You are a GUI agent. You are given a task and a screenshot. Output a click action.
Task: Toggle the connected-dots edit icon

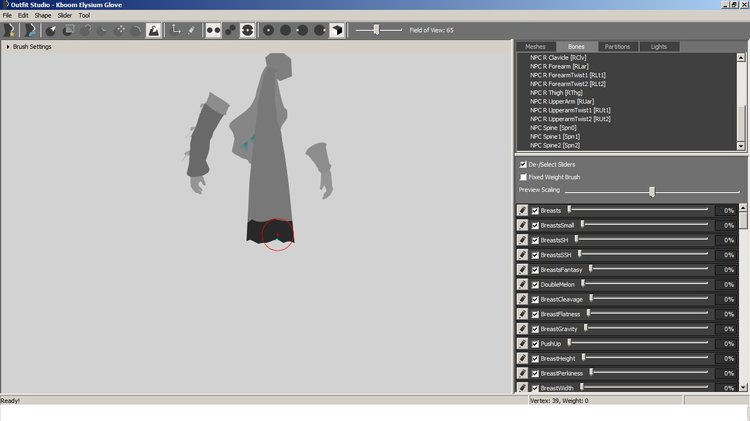[x=231, y=30]
